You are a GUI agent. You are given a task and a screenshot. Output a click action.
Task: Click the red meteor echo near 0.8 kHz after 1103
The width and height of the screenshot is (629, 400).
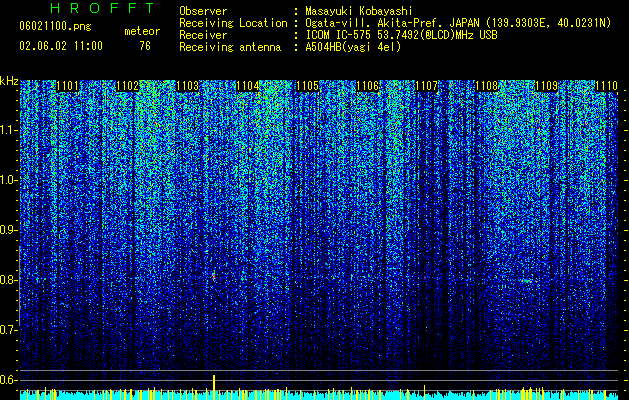coord(214,276)
